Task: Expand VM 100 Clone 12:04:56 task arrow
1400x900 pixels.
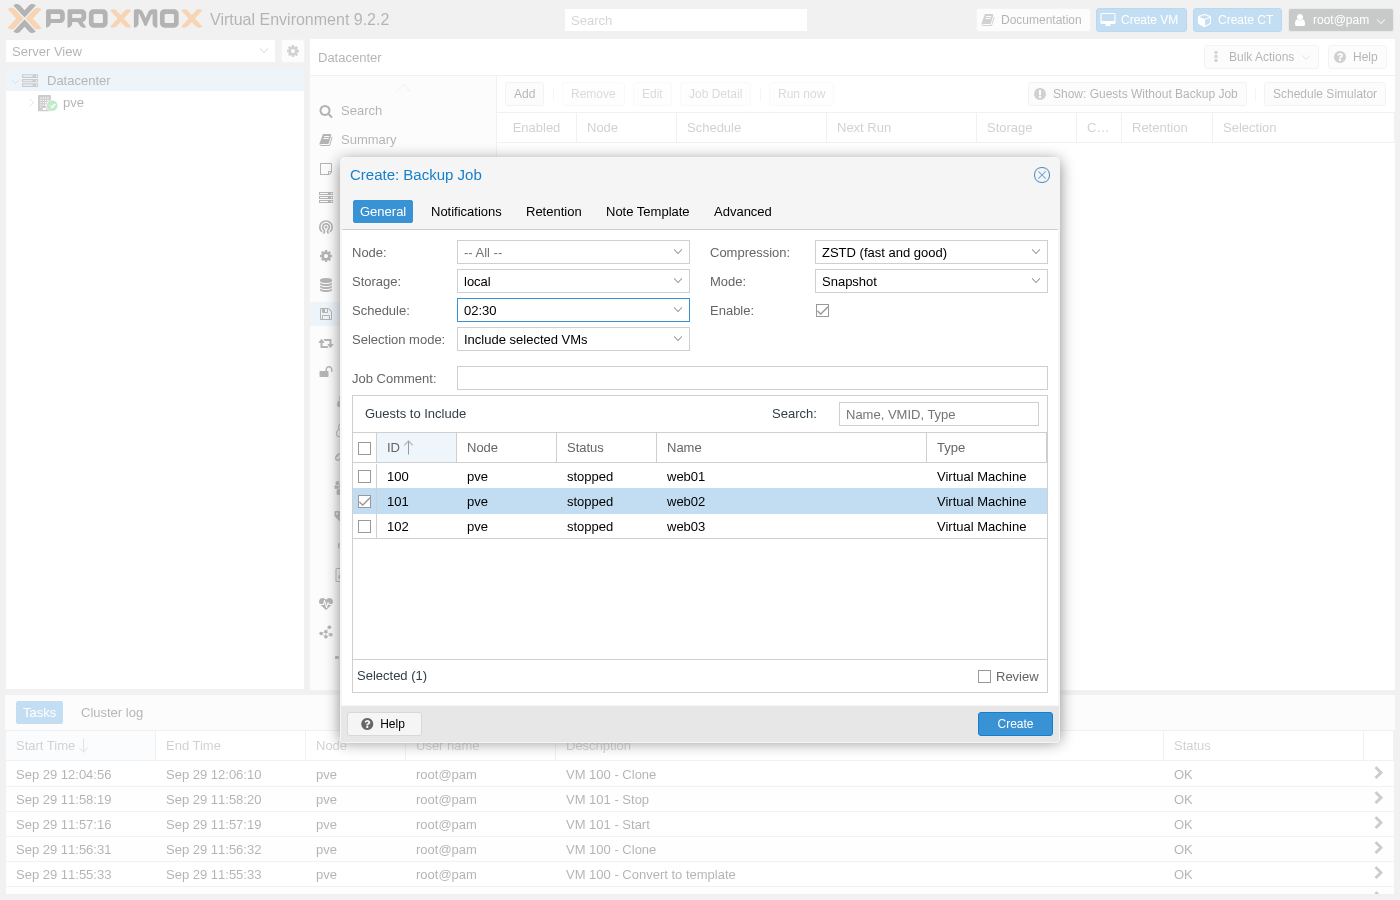Action: point(1378,773)
